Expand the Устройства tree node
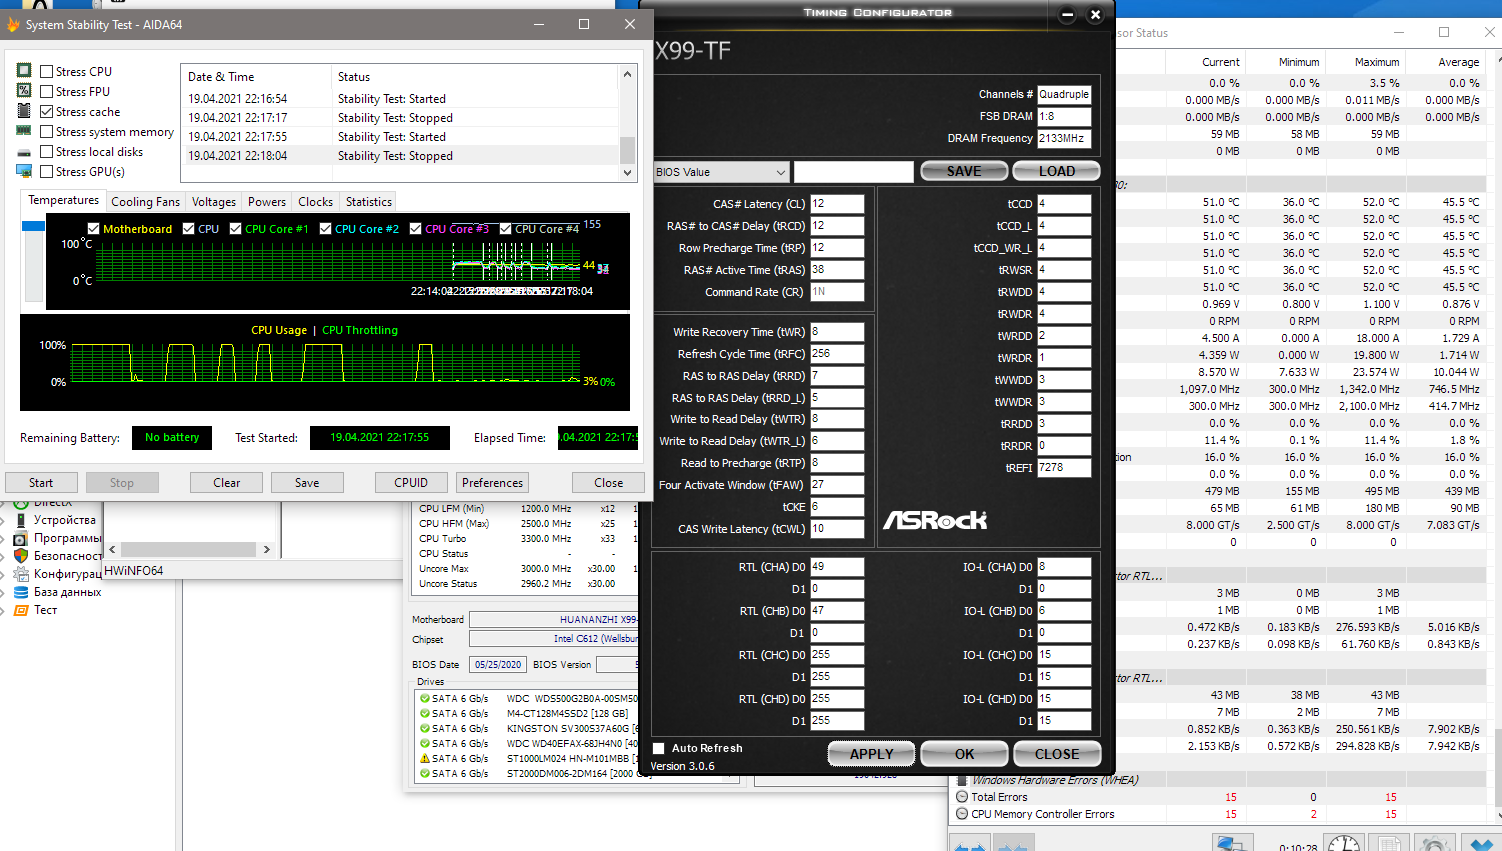Image resolution: width=1502 pixels, height=851 pixels. coord(3,520)
